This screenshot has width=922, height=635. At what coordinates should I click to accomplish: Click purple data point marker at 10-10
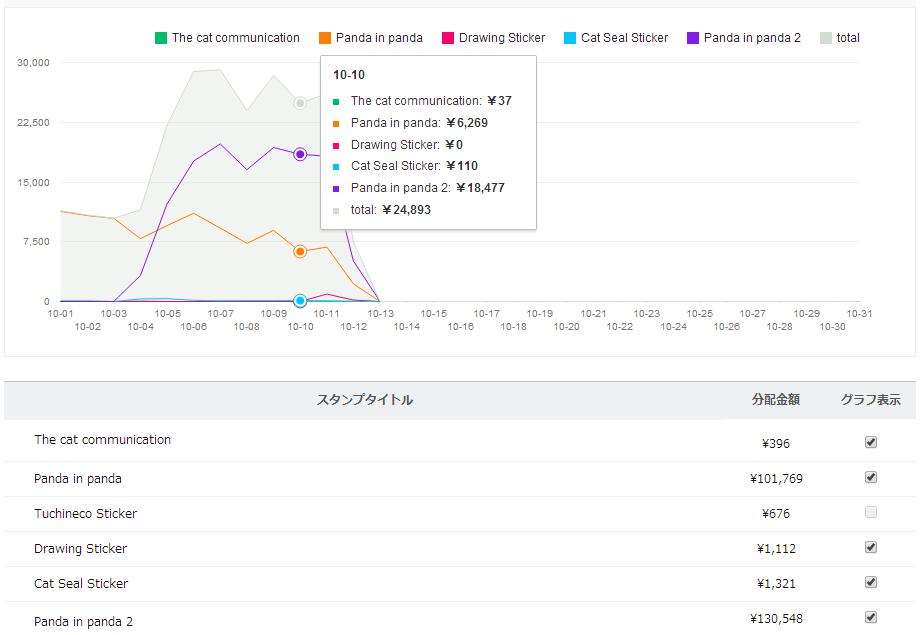(300, 154)
